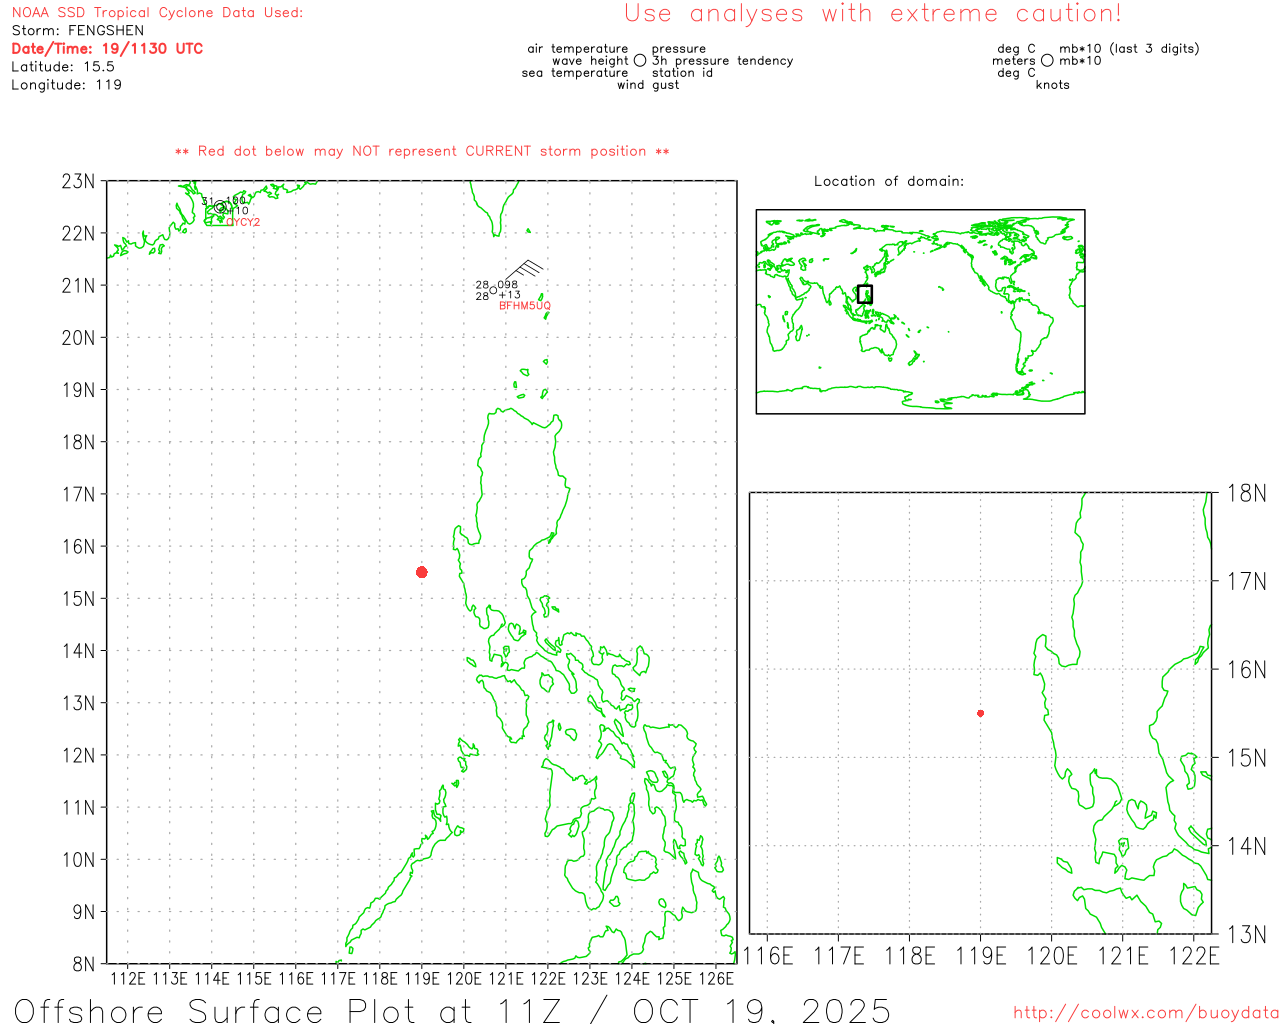Click the black domain rectangle on world map

865,294
